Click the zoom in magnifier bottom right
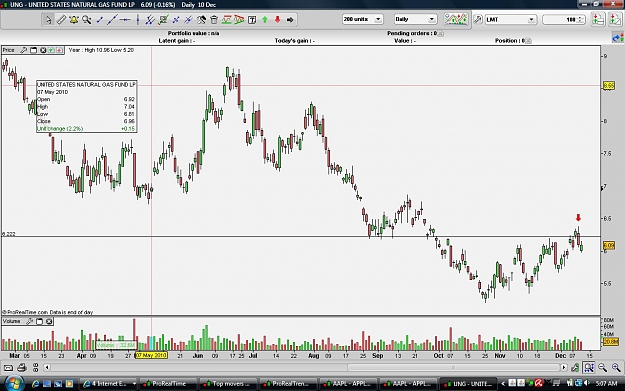The image size is (625, 391). (x=616, y=367)
